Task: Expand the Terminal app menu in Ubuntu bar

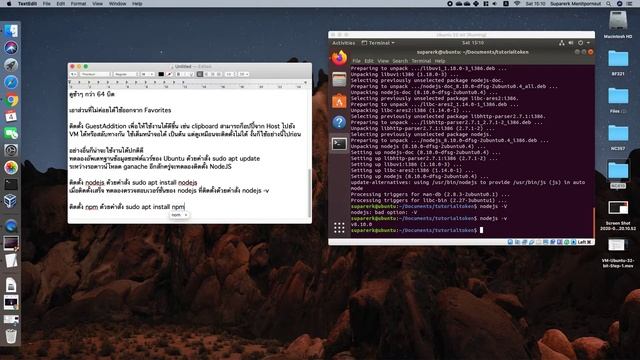Action: (x=378, y=43)
